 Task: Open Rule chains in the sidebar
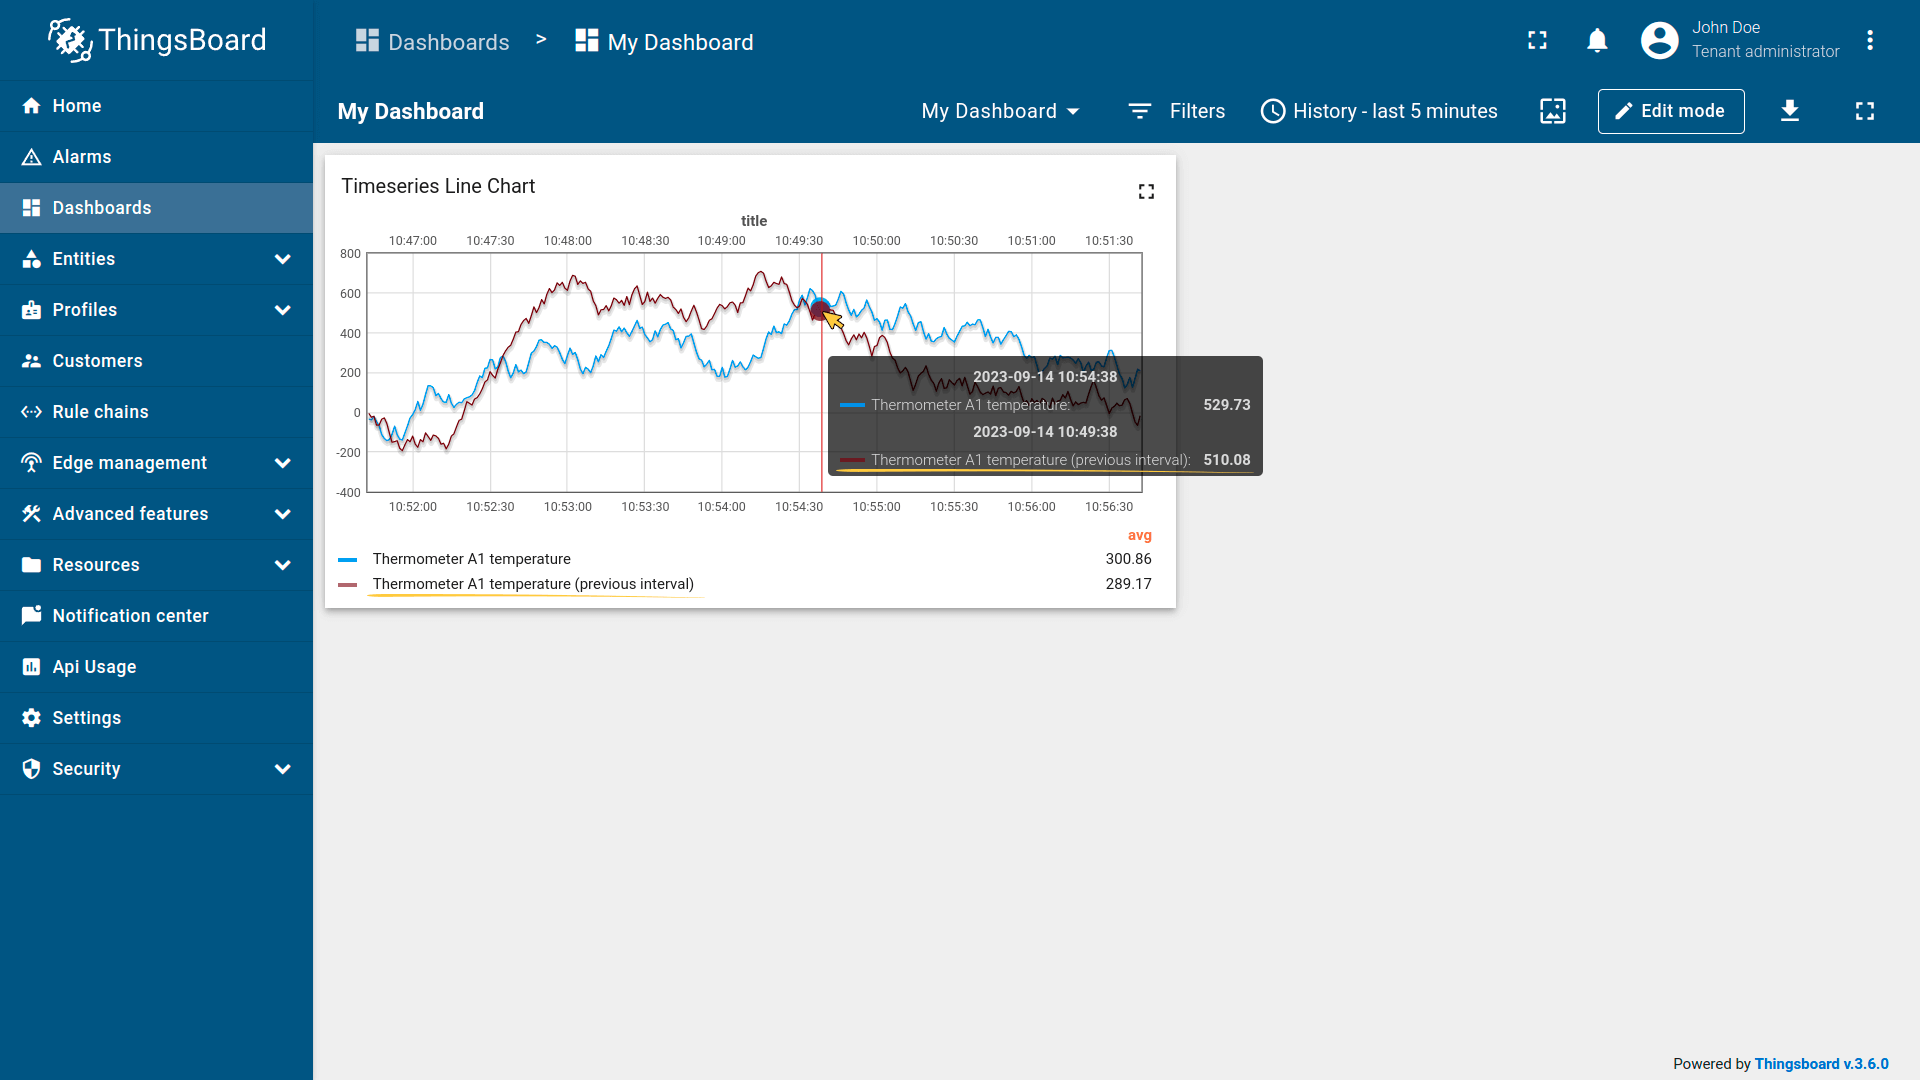[100, 412]
